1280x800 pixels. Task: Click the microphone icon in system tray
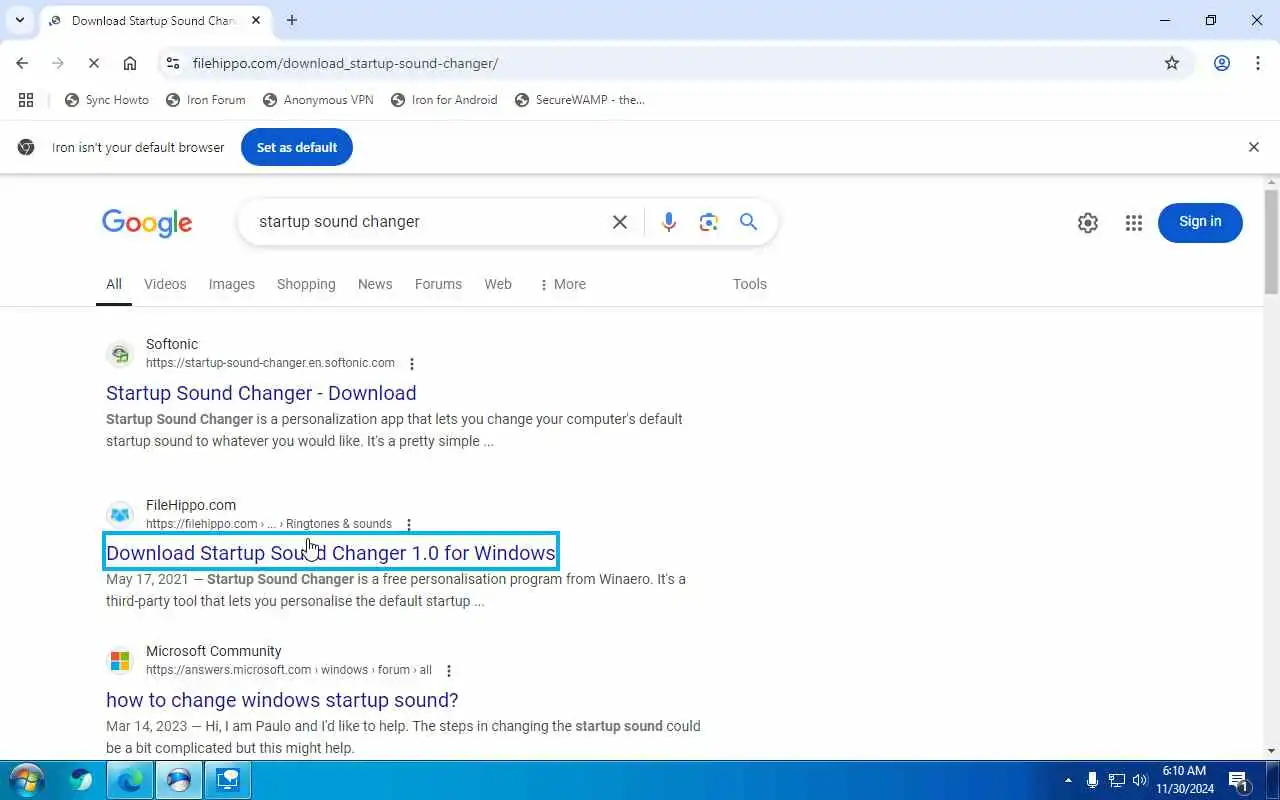click(x=1092, y=780)
